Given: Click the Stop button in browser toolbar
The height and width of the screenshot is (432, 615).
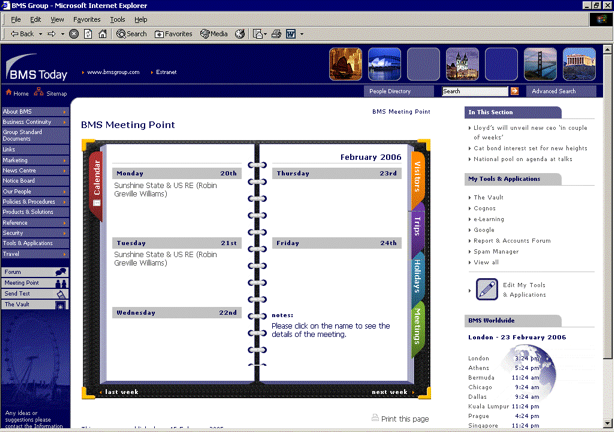Looking at the screenshot, I should click(x=75, y=33).
